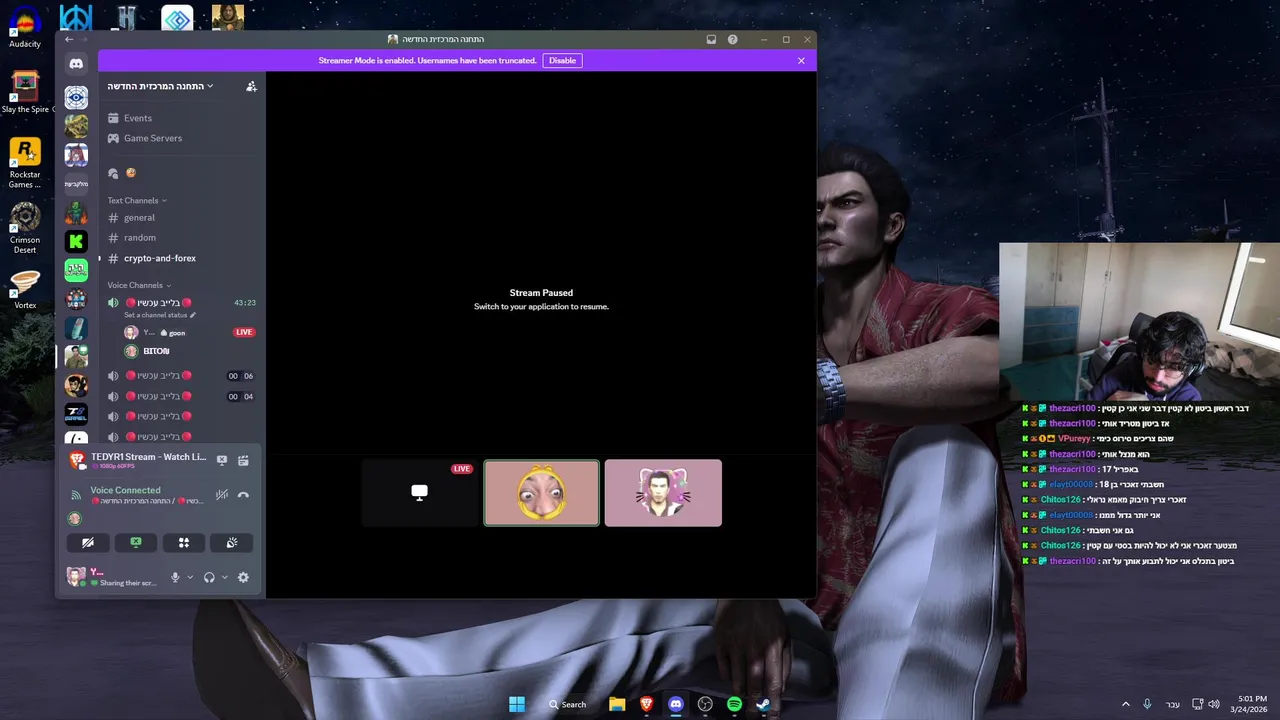Open Game Servers item
1280x720 pixels.
[180, 138]
